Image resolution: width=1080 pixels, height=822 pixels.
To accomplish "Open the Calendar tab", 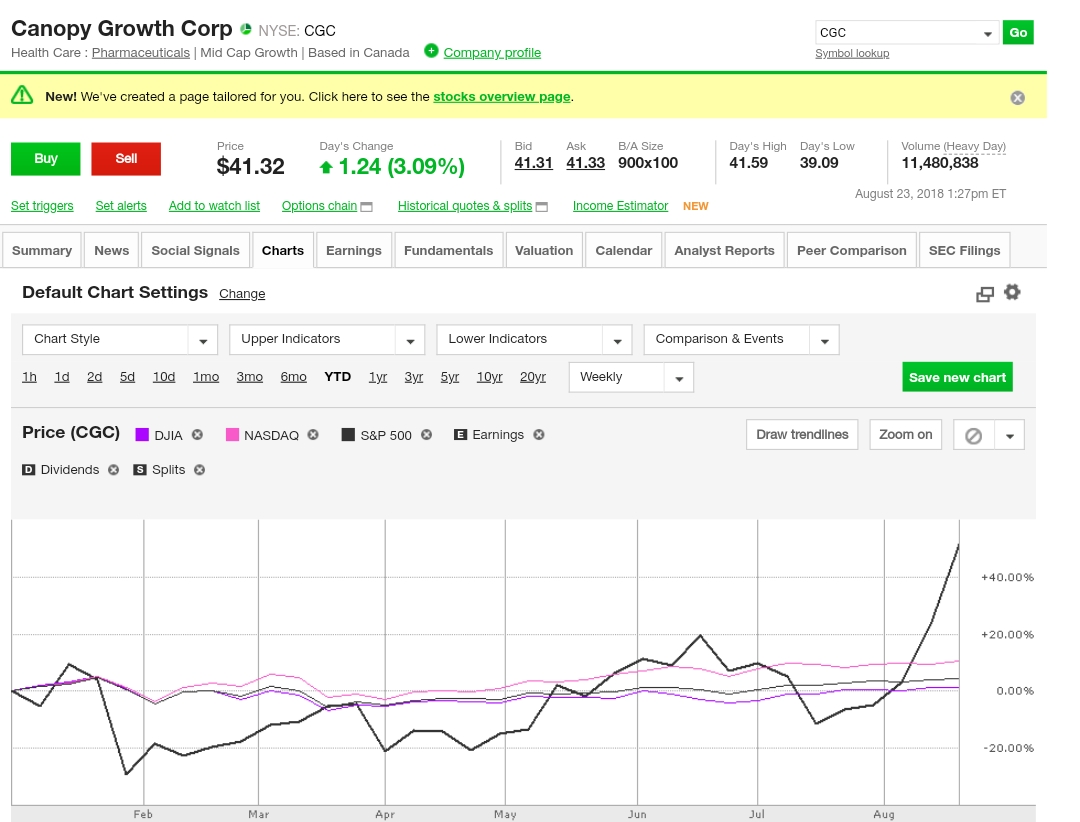I will tap(624, 250).
